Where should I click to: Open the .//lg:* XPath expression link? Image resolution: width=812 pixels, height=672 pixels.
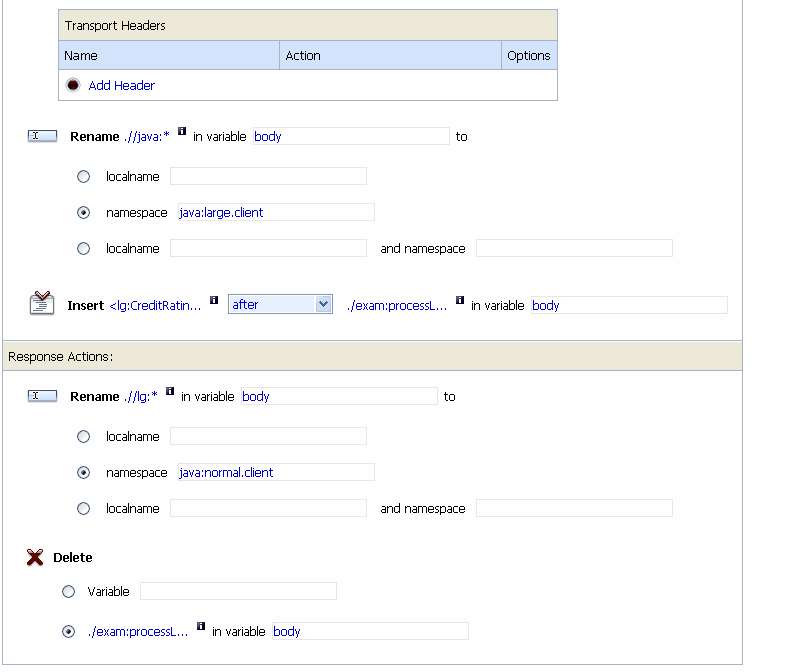click(140, 397)
